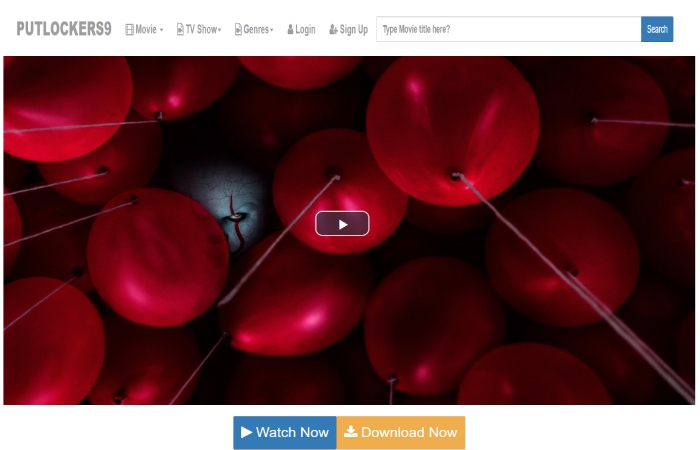Focus the movie title search field
Image resolution: width=700 pixels, height=450 pixels.
point(508,29)
